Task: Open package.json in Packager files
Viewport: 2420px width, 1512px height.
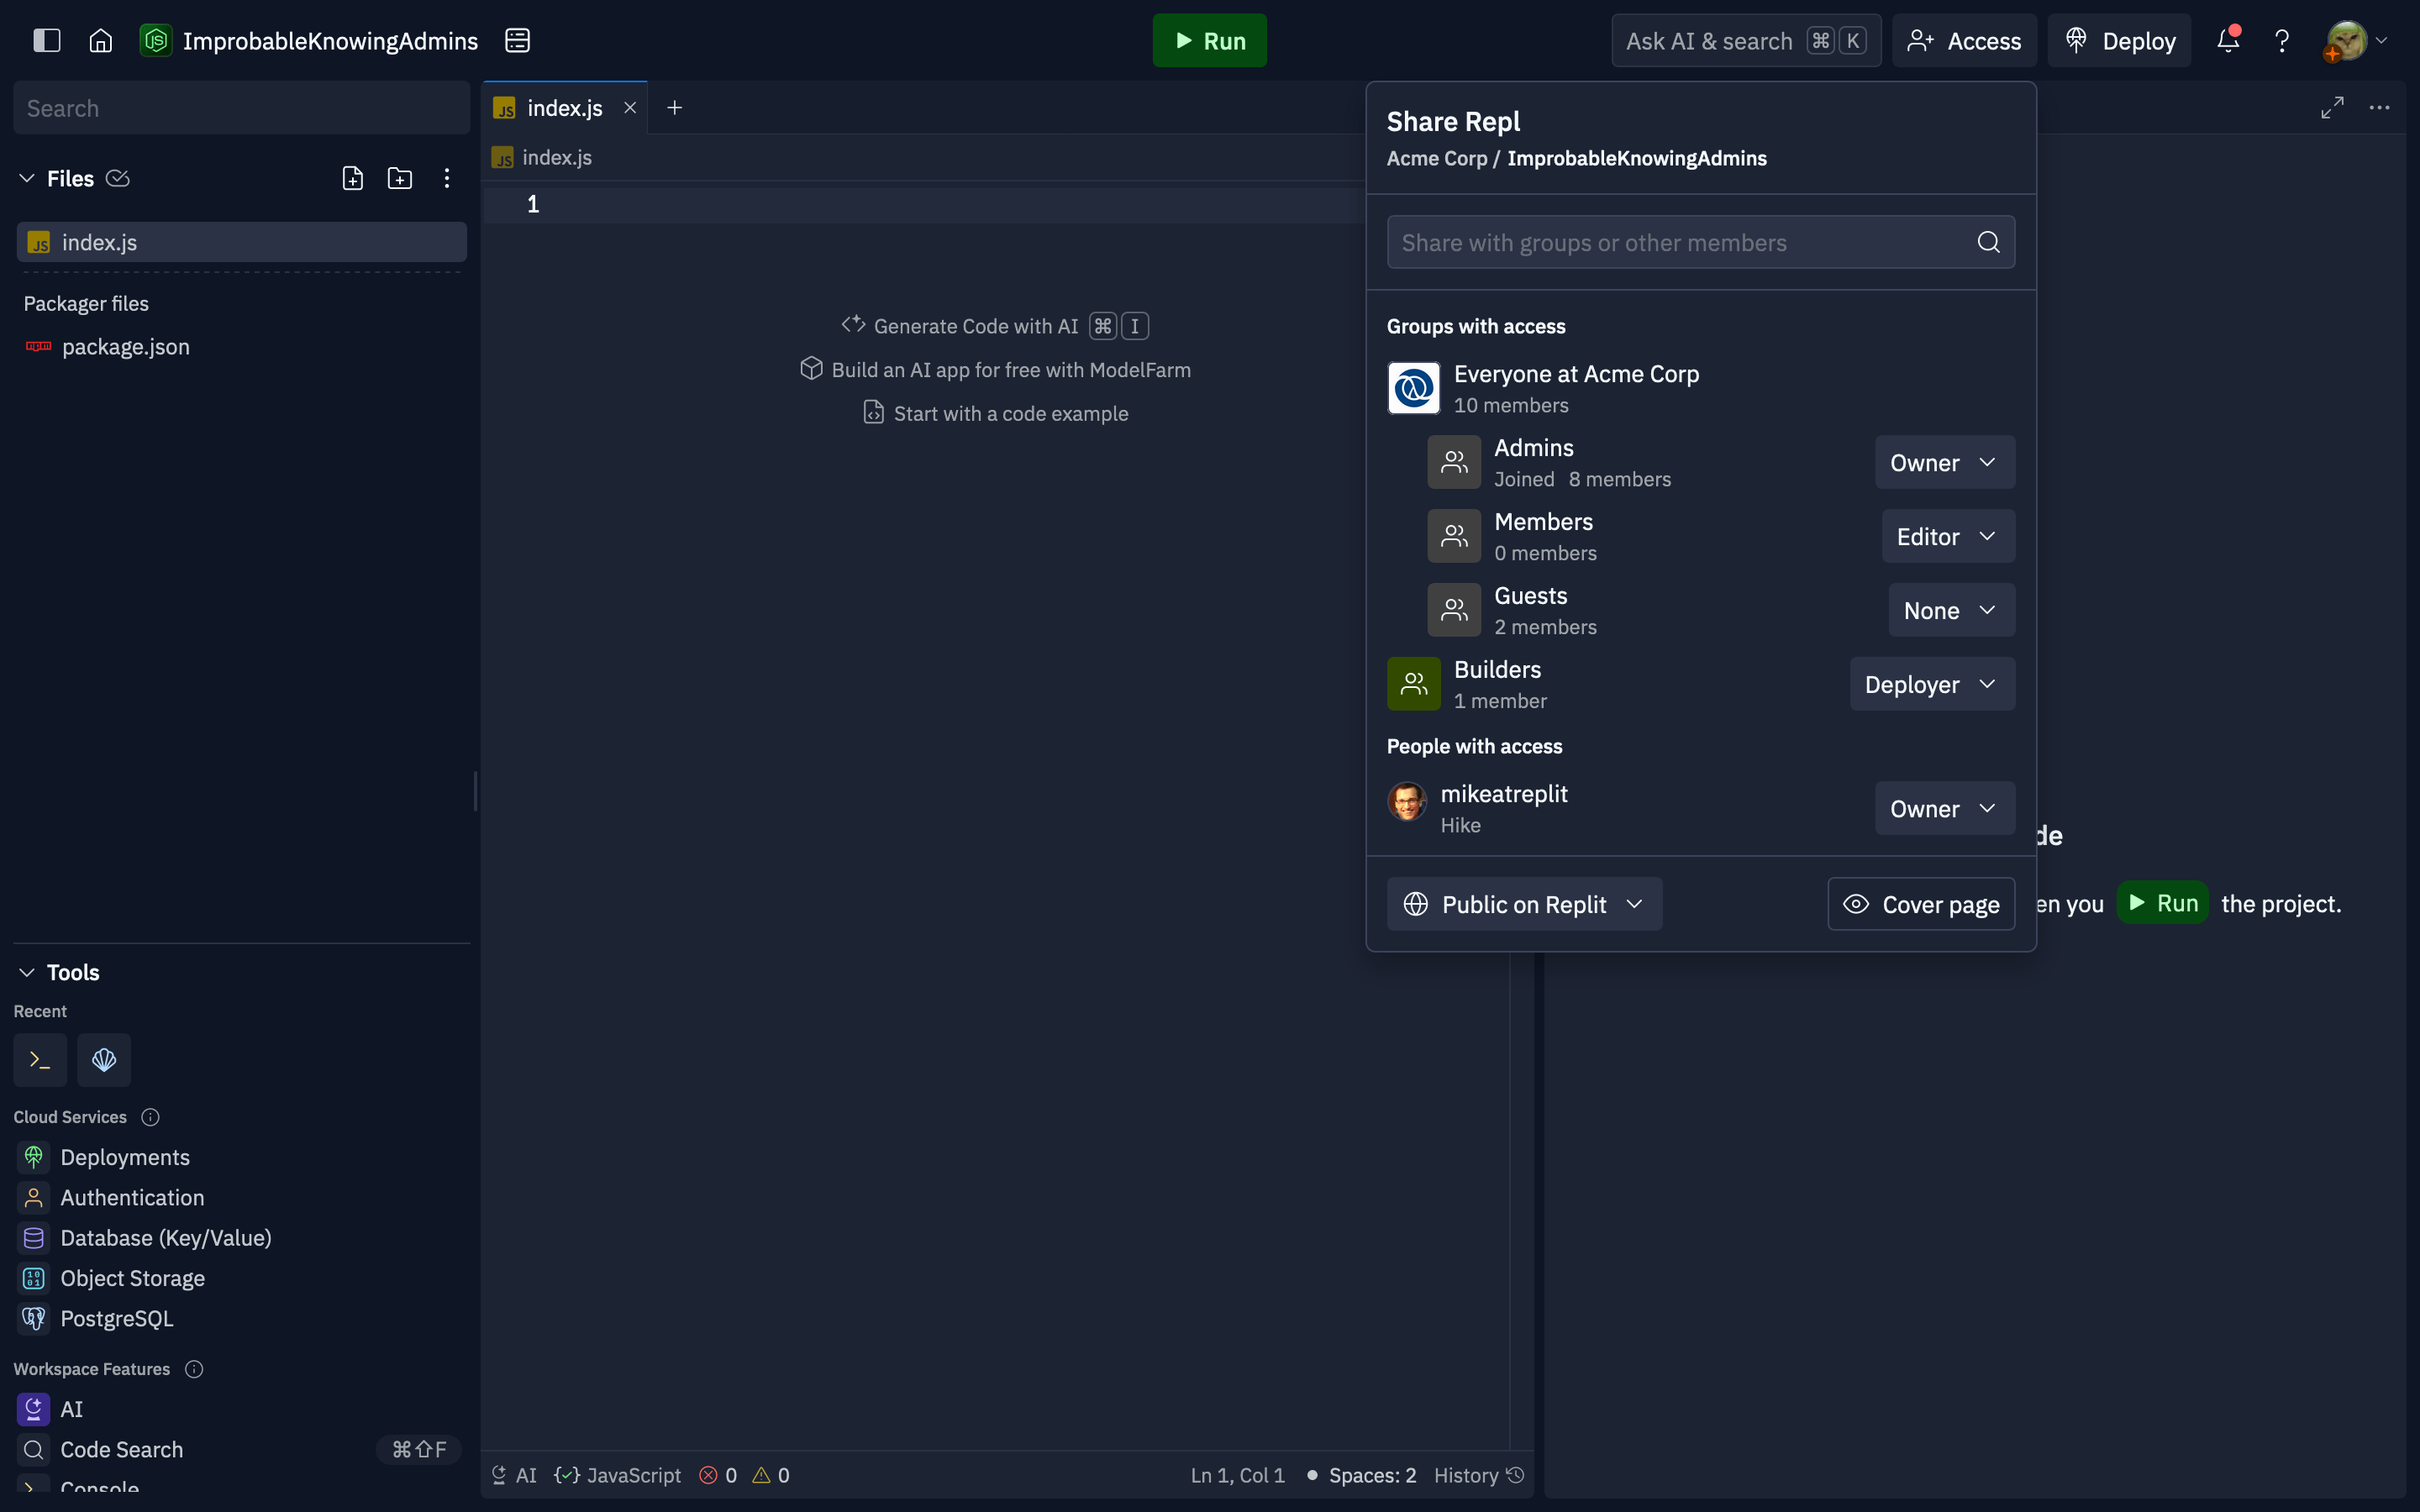Action: coord(241,346)
